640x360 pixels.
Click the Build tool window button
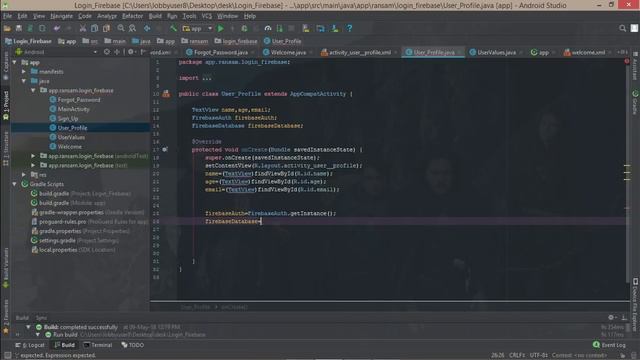(64, 345)
